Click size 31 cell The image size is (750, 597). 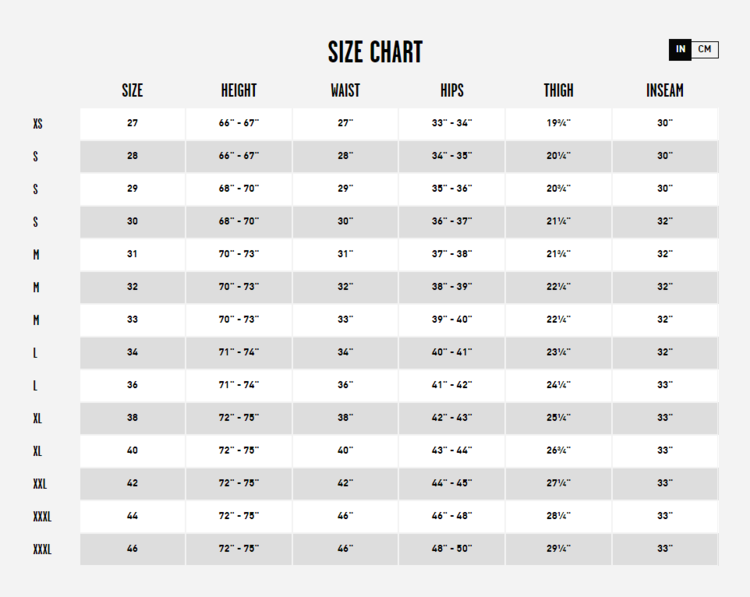(x=132, y=254)
